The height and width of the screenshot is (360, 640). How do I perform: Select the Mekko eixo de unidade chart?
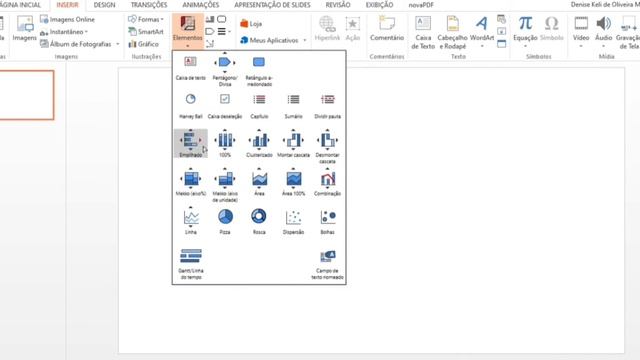point(225,185)
